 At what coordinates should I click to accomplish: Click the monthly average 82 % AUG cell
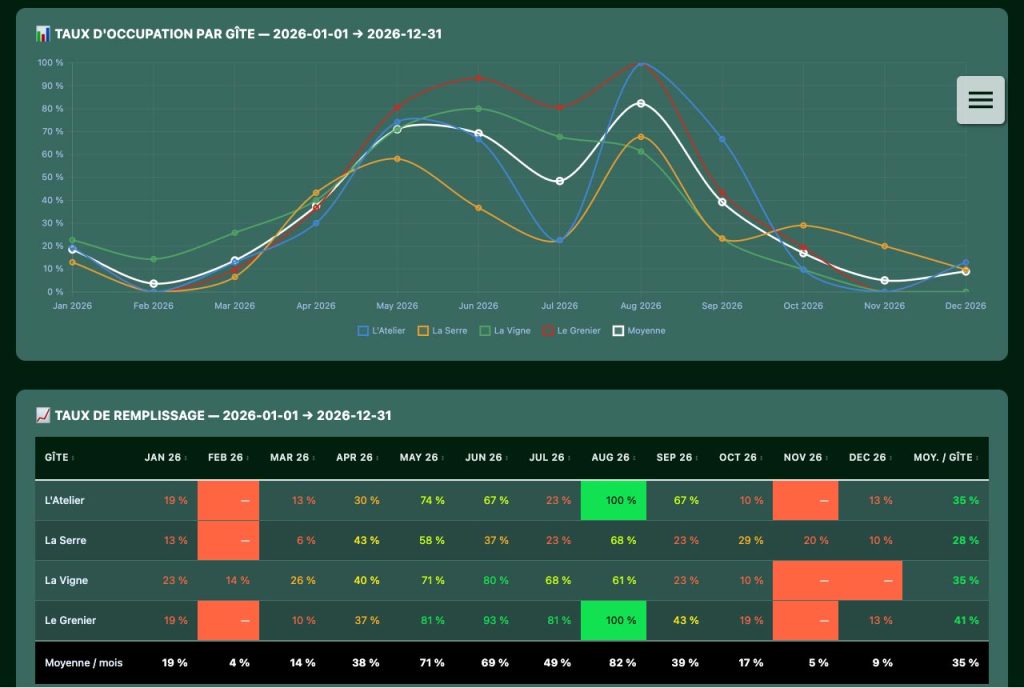pos(613,663)
